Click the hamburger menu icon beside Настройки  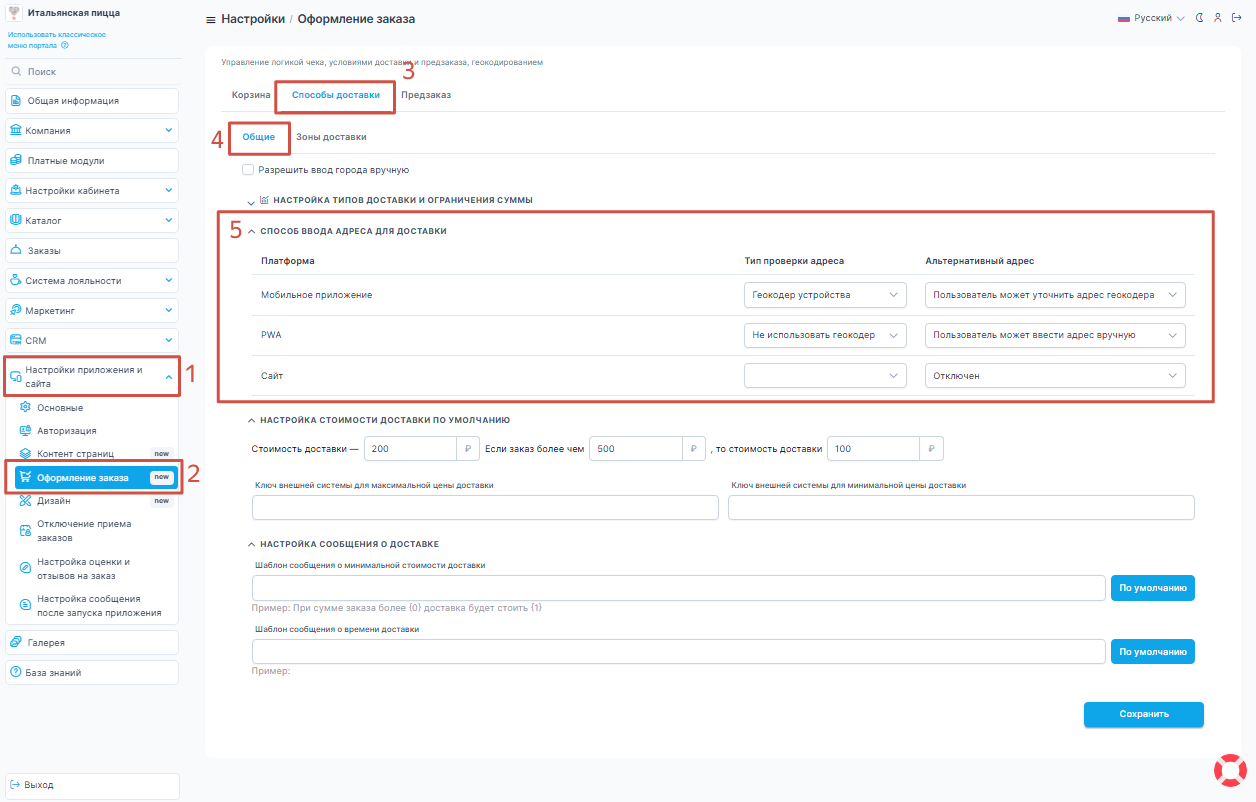click(210, 20)
